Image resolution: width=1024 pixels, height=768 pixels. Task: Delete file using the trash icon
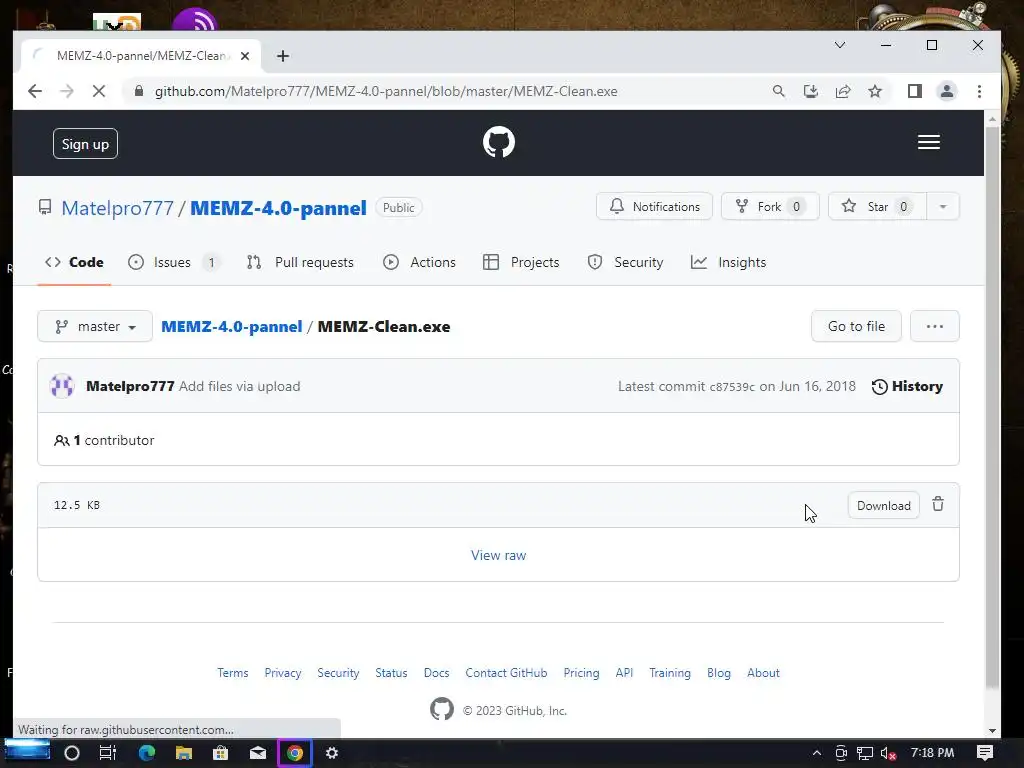[938, 505]
